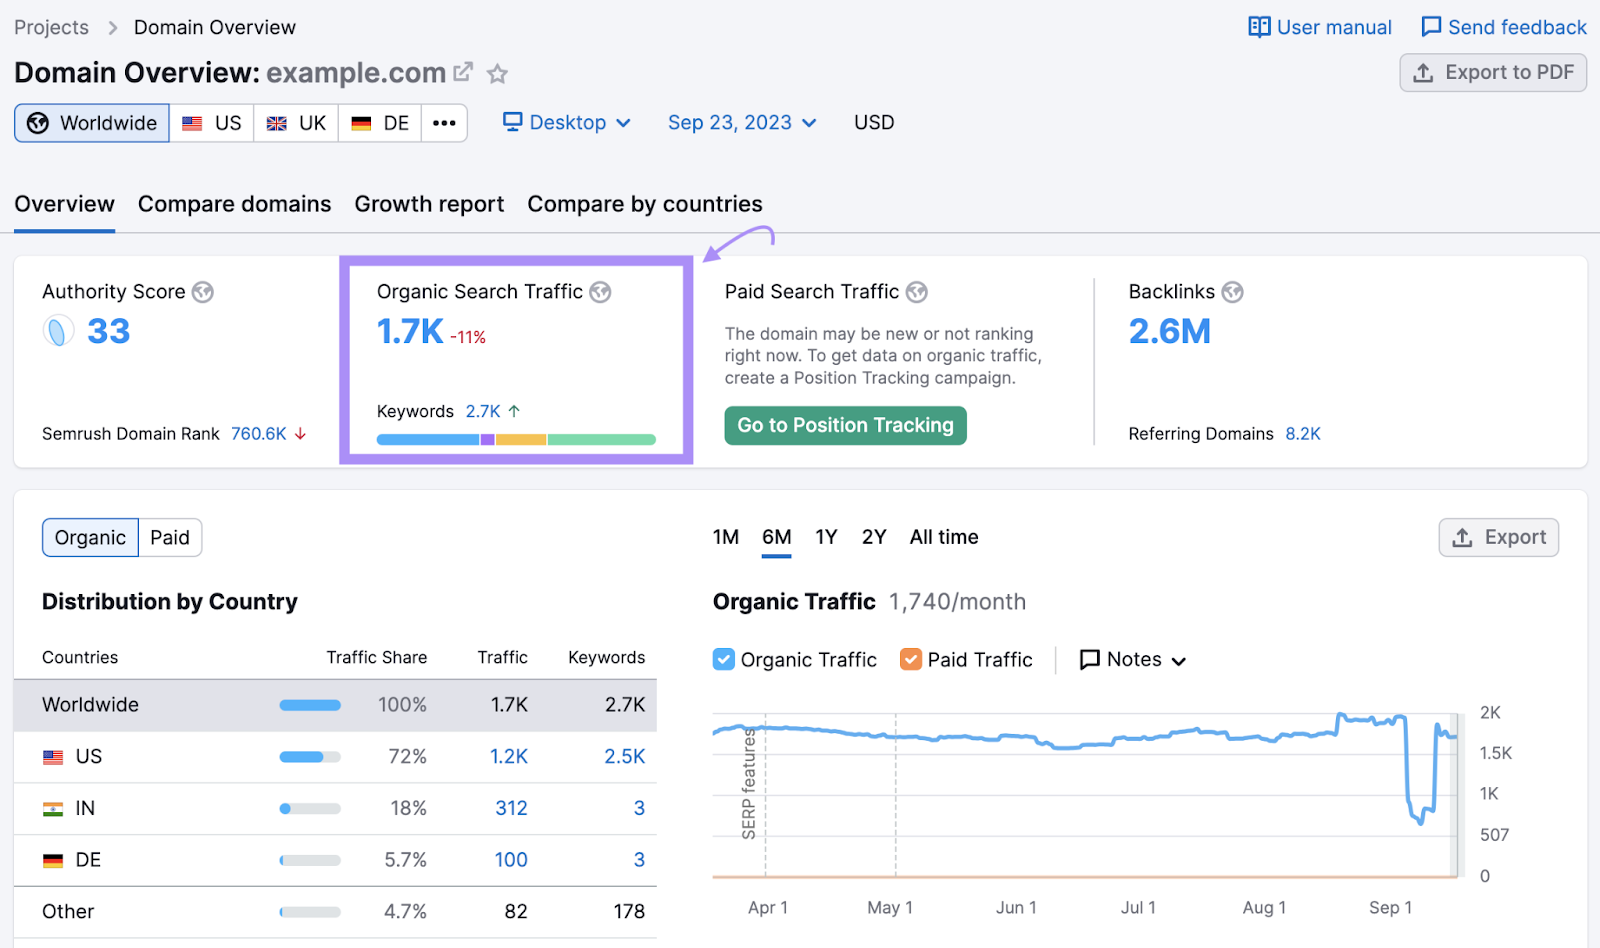Screen dimensions: 1600x948
Task: Click the Go to Position Tracking button
Action: pos(845,425)
